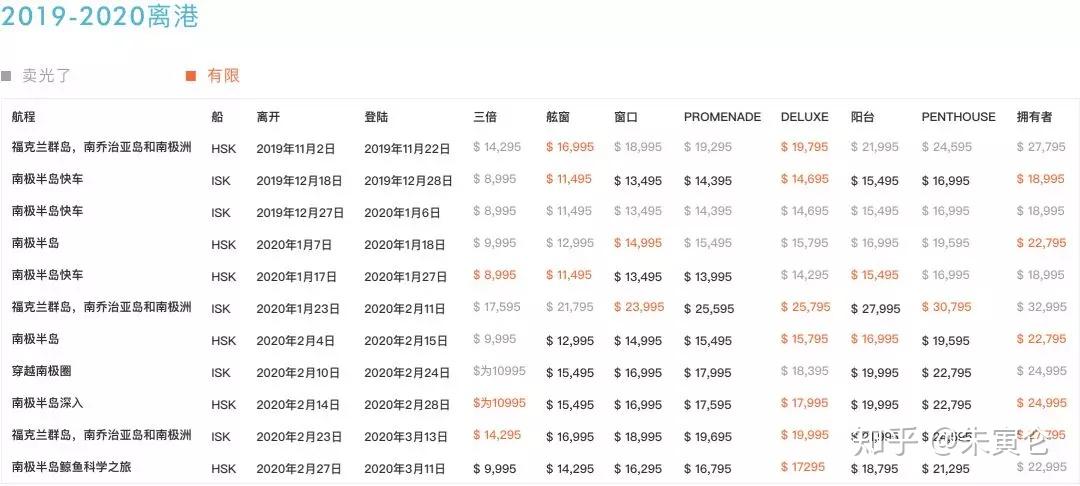Select departure date 2019年11月2日
This screenshot has height=486, width=1080.
(295, 148)
